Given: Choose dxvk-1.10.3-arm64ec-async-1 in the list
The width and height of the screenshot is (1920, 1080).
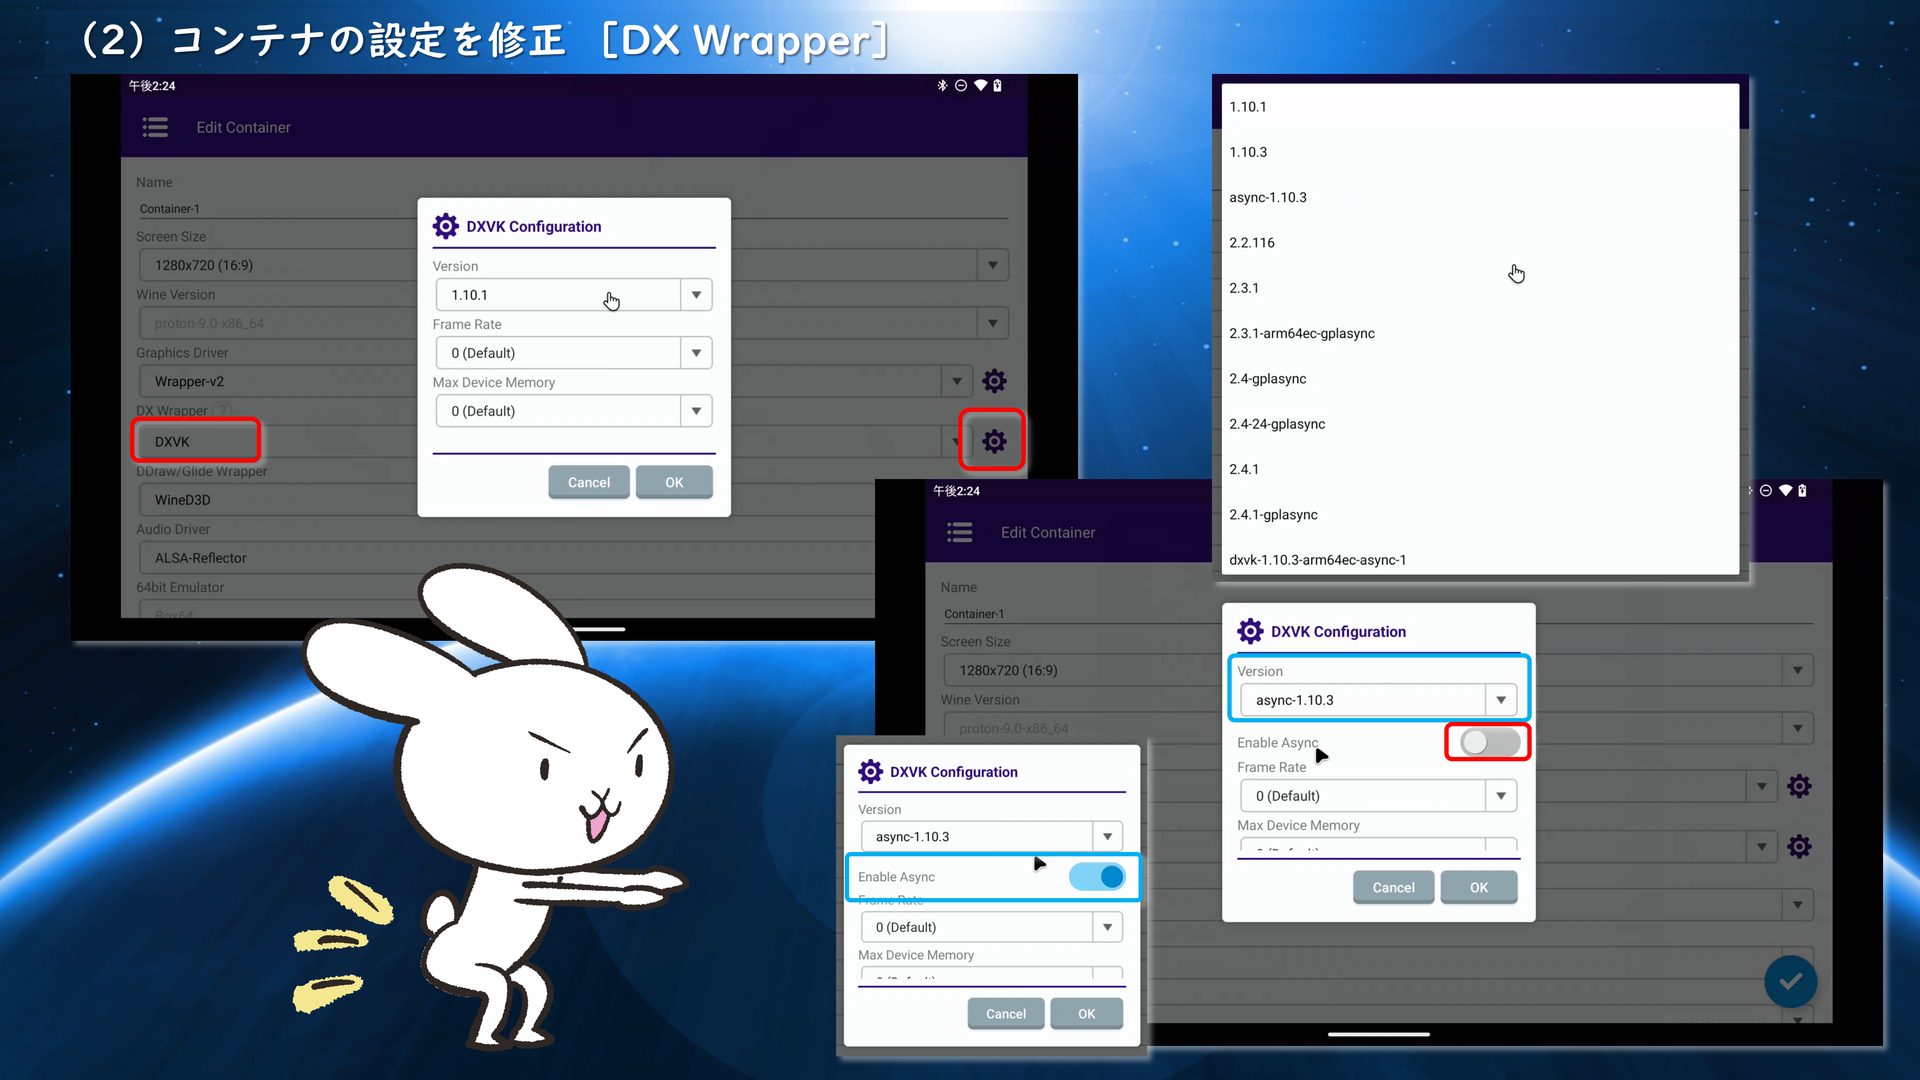Looking at the screenshot, I should point(1480,560).
